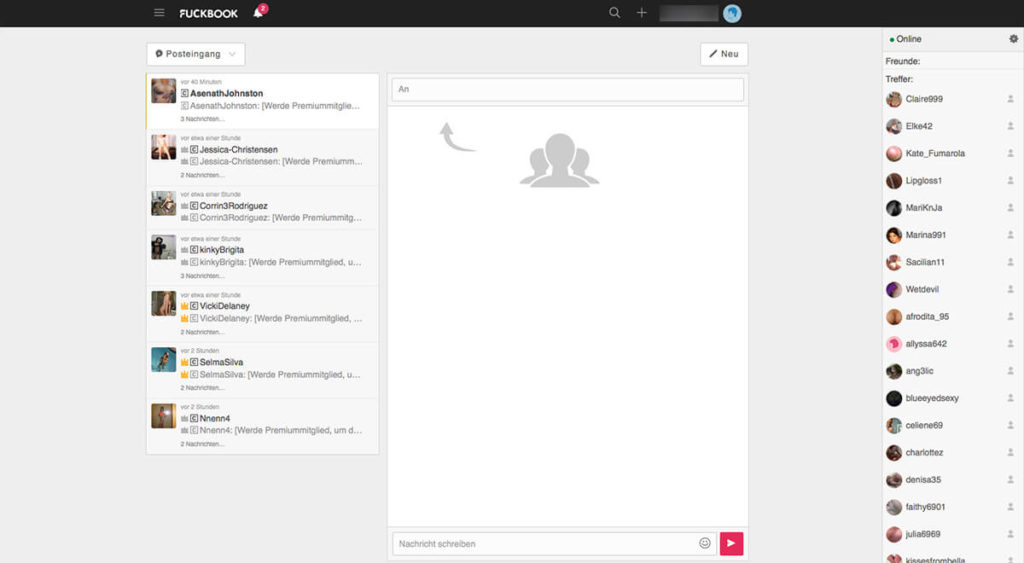Toggle the Online status indicator
The height and width of the screenshot is (563, 1024).
click(x=905, y=39)
